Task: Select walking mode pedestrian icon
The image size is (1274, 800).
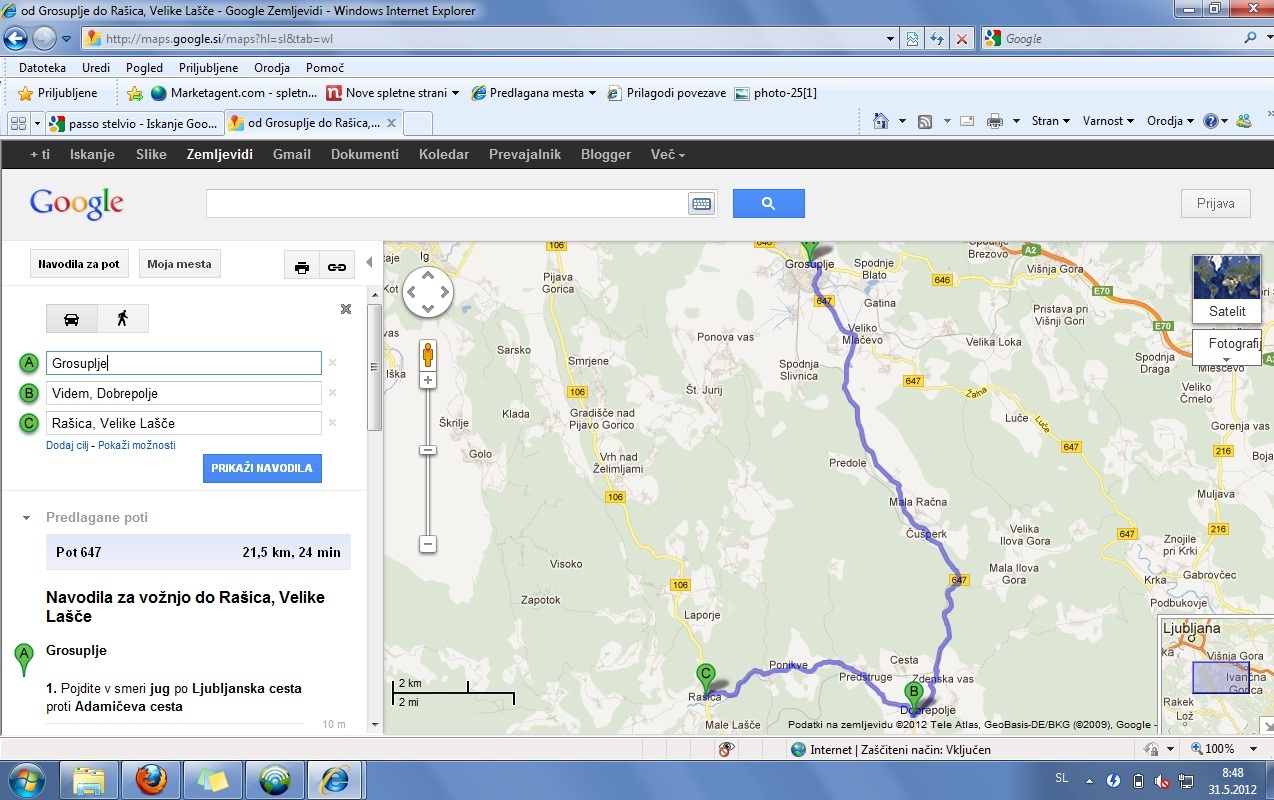Action: pos(123,319)
